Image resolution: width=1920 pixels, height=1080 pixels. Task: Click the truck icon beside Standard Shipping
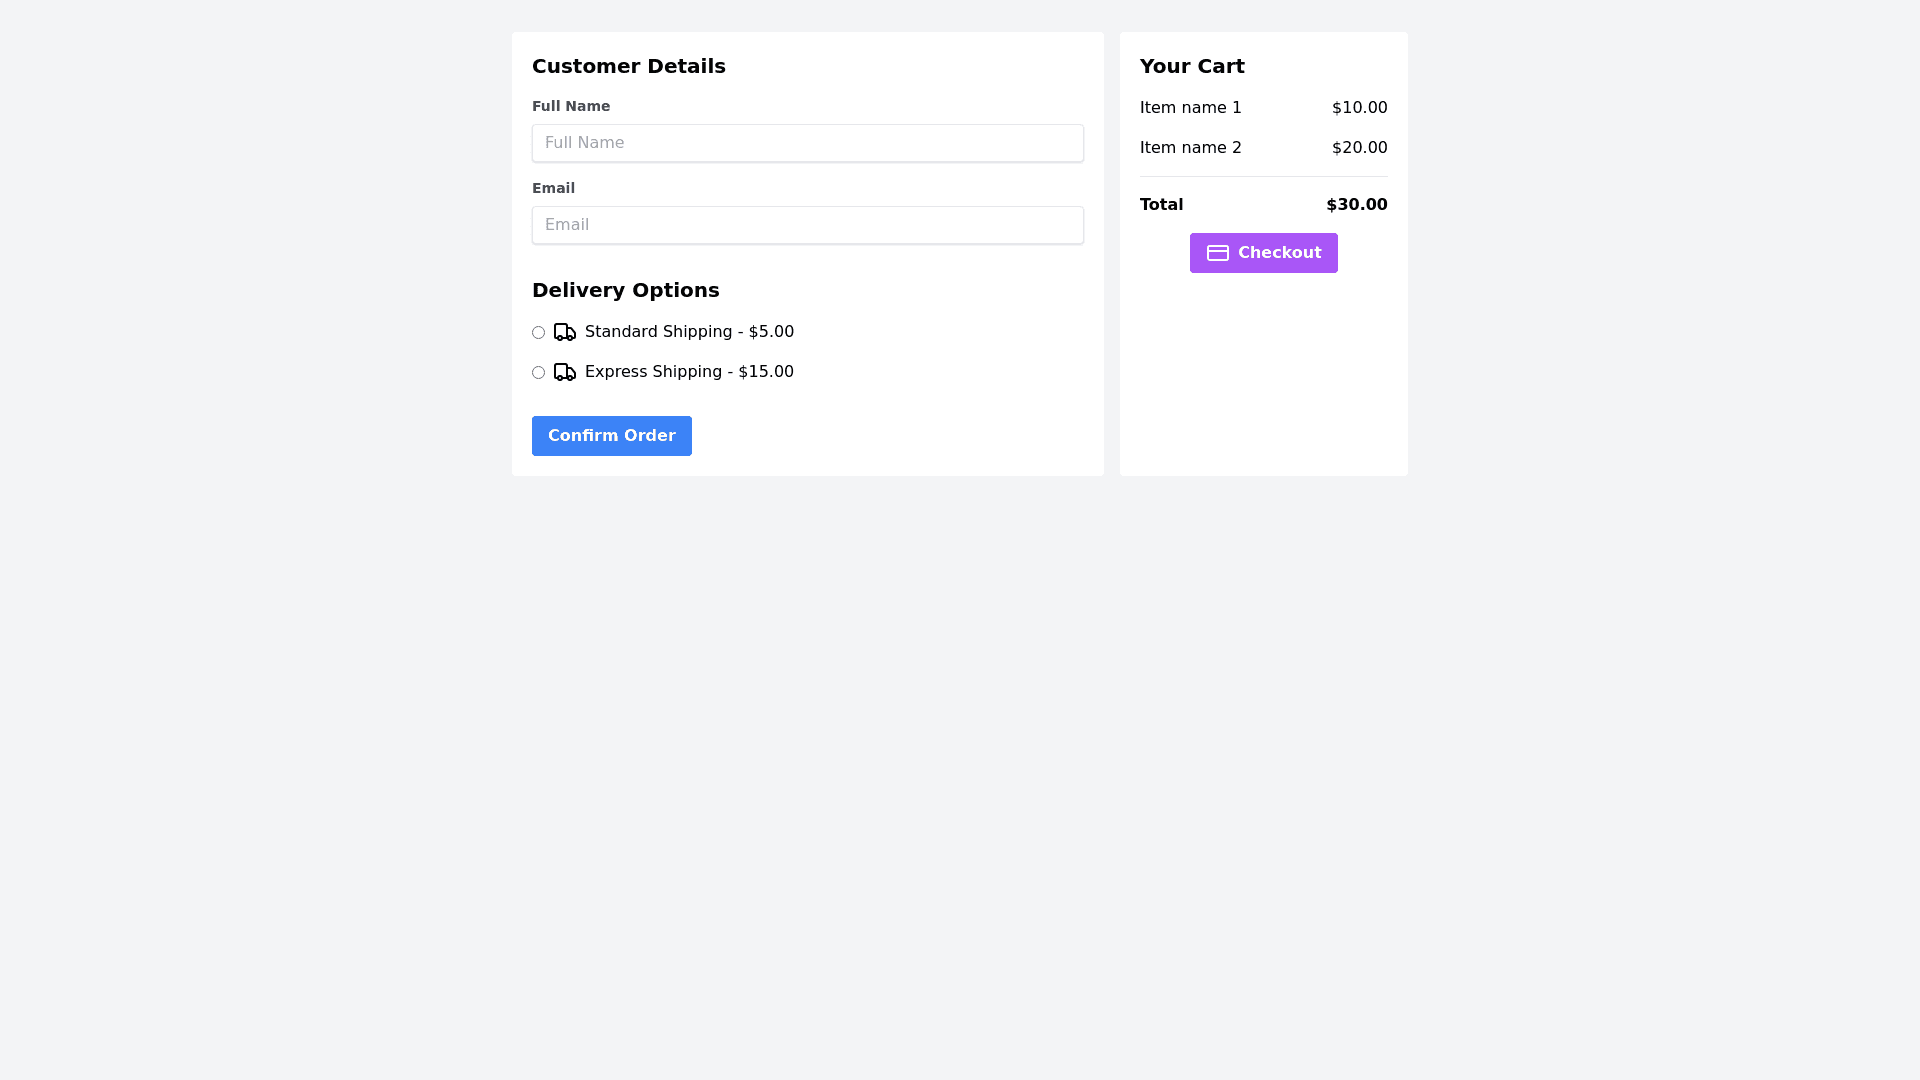[x=565, y=332]
